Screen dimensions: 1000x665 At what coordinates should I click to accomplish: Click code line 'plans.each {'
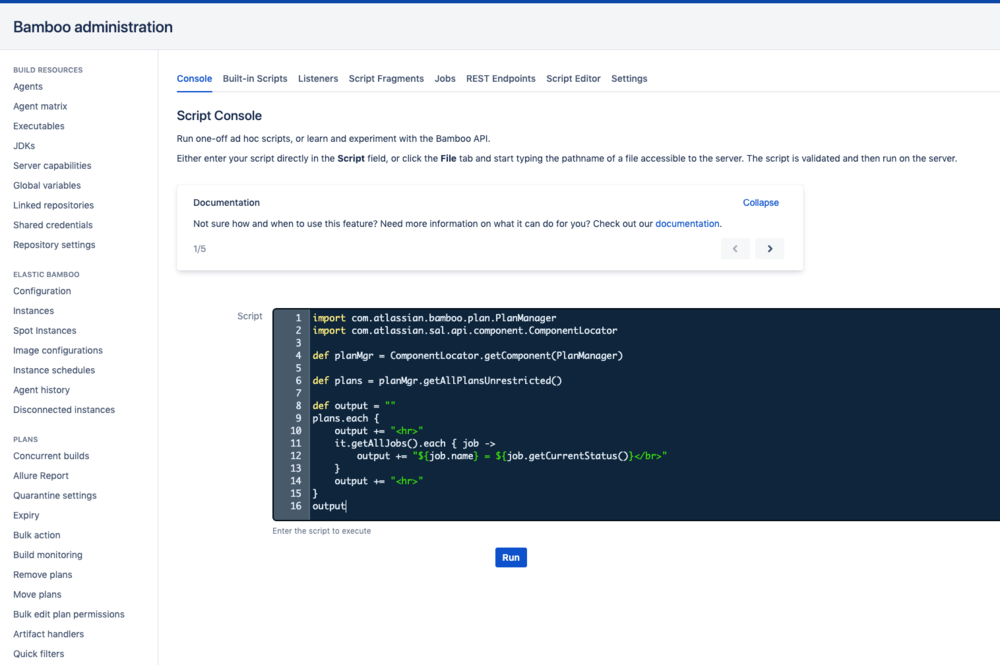coord(345,418)
